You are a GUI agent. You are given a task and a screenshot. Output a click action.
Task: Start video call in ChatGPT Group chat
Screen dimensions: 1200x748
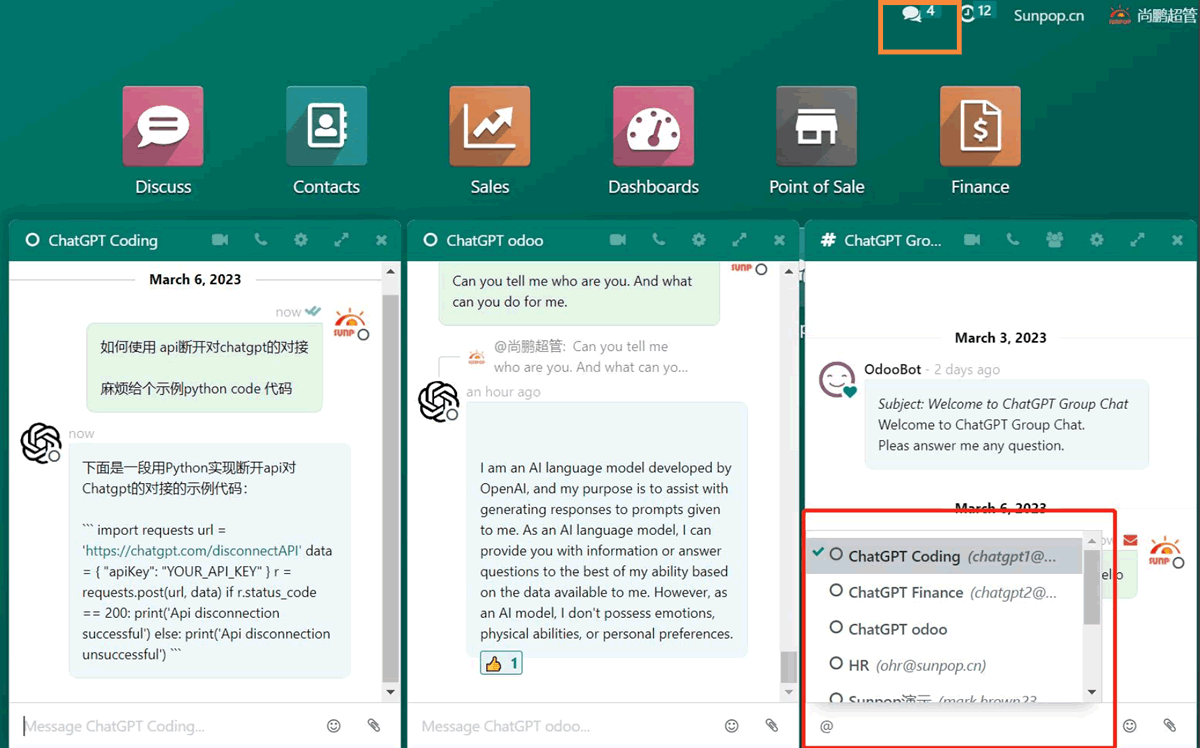click(x=972, y=240)
